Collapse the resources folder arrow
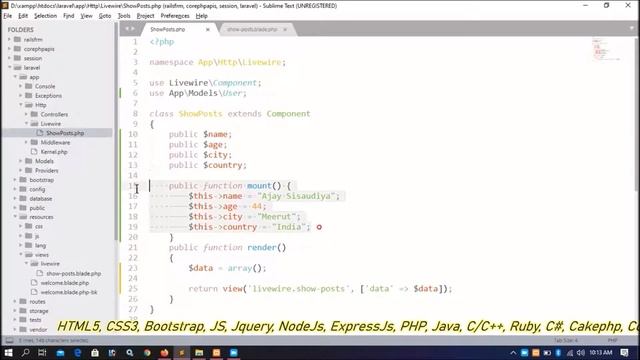This screenshot has width=640, height=360. point(15,217)
